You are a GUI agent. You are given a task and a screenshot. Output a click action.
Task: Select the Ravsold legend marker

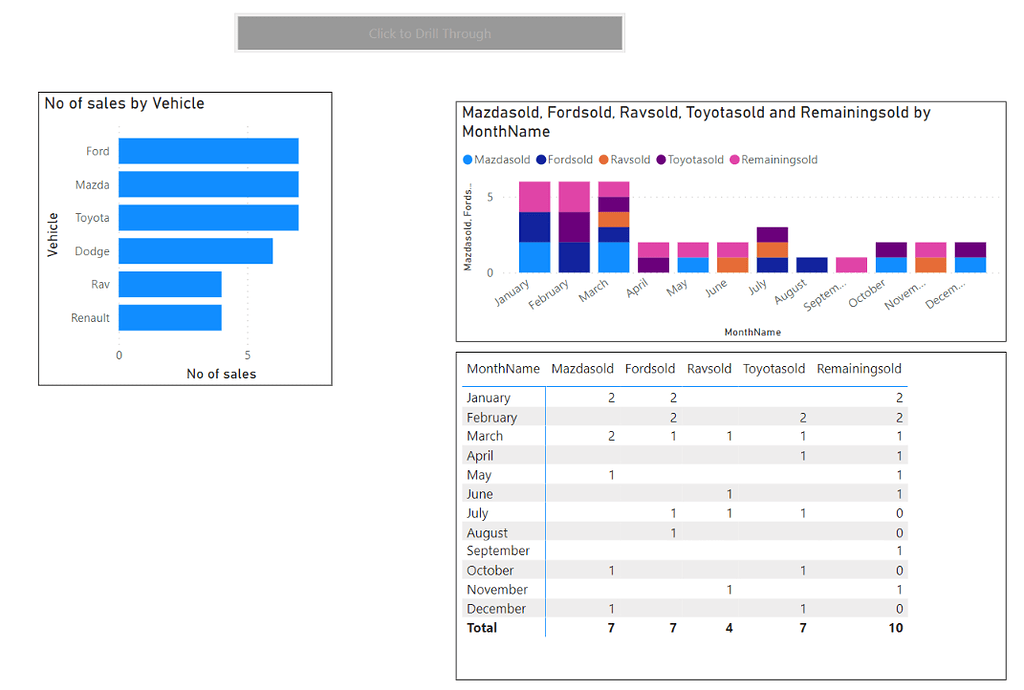point(605,160)
